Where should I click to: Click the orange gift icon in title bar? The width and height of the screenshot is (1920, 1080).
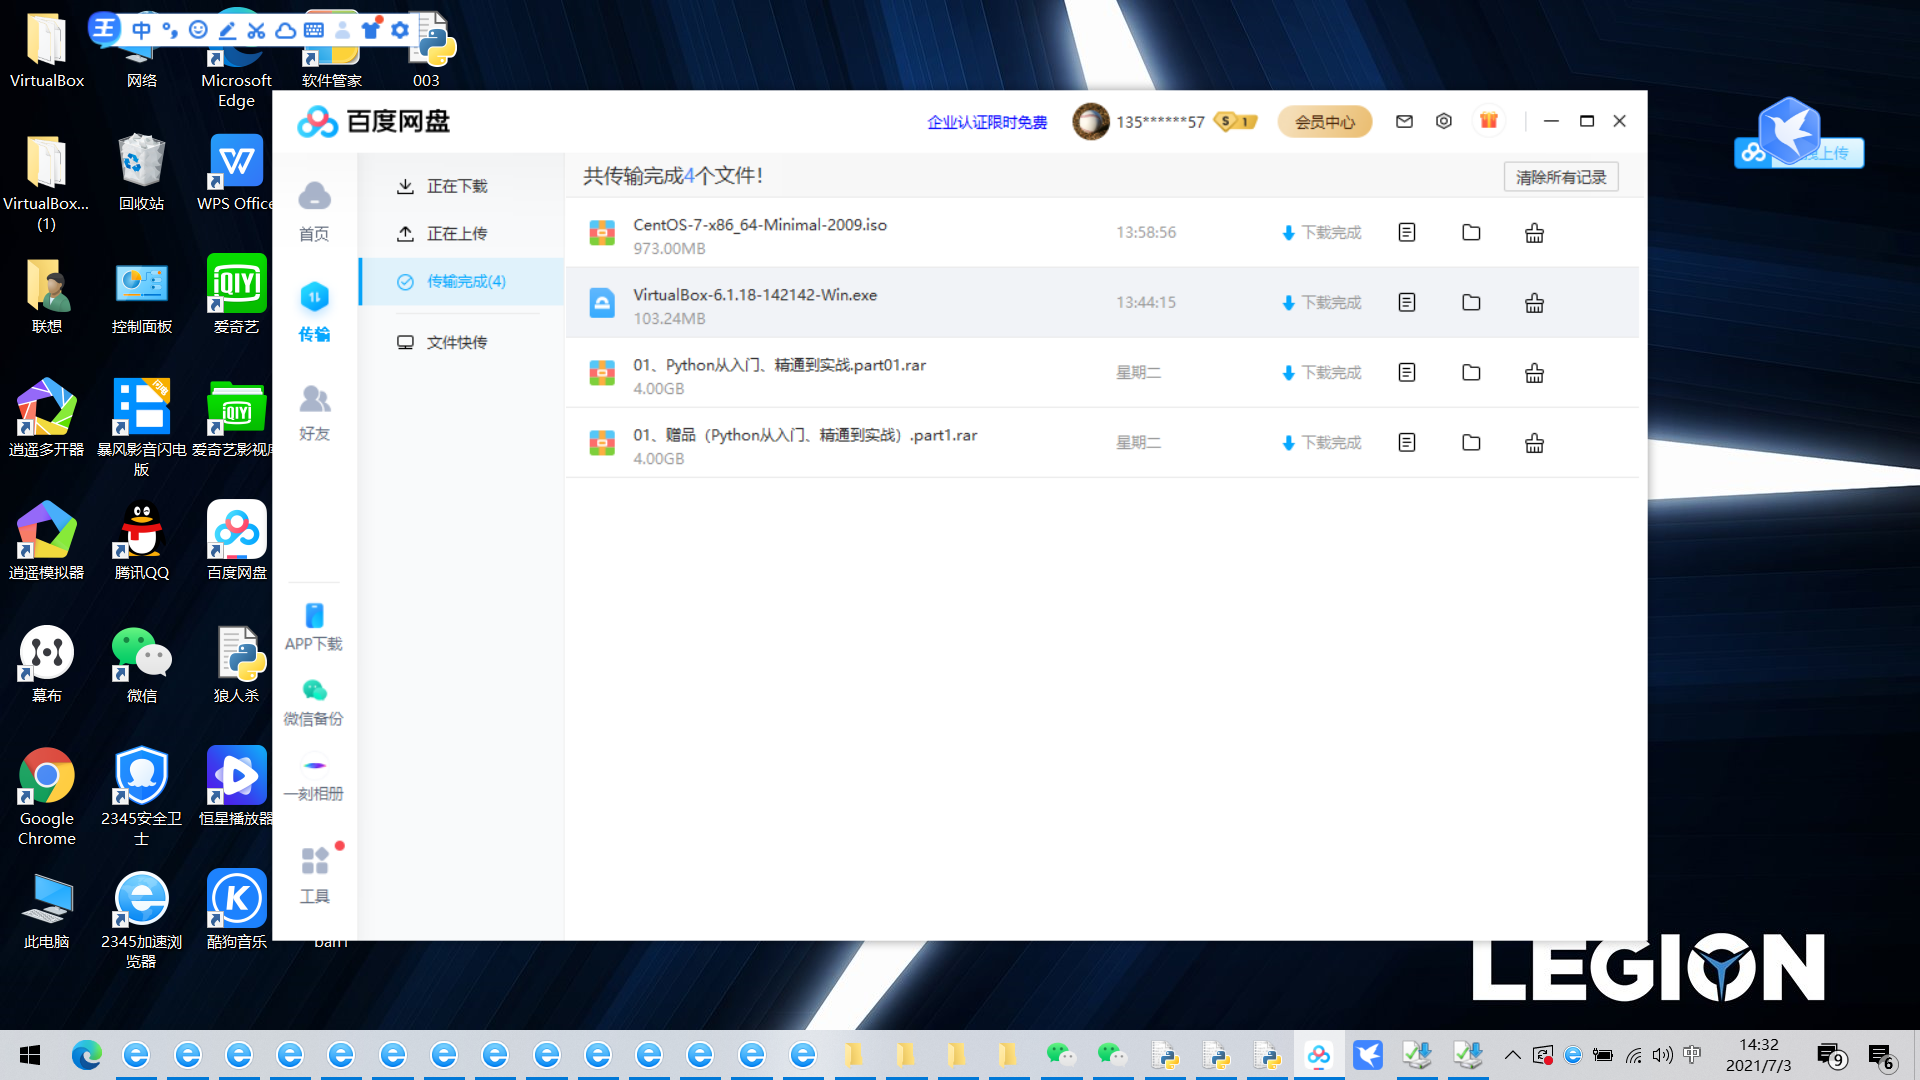click(1488, 121)
